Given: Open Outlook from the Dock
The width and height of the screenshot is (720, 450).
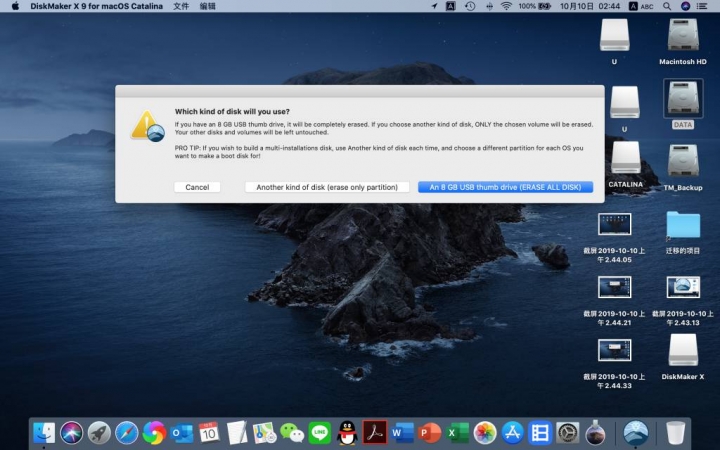Looking at the screenshot, I should [x=182, y=433].
